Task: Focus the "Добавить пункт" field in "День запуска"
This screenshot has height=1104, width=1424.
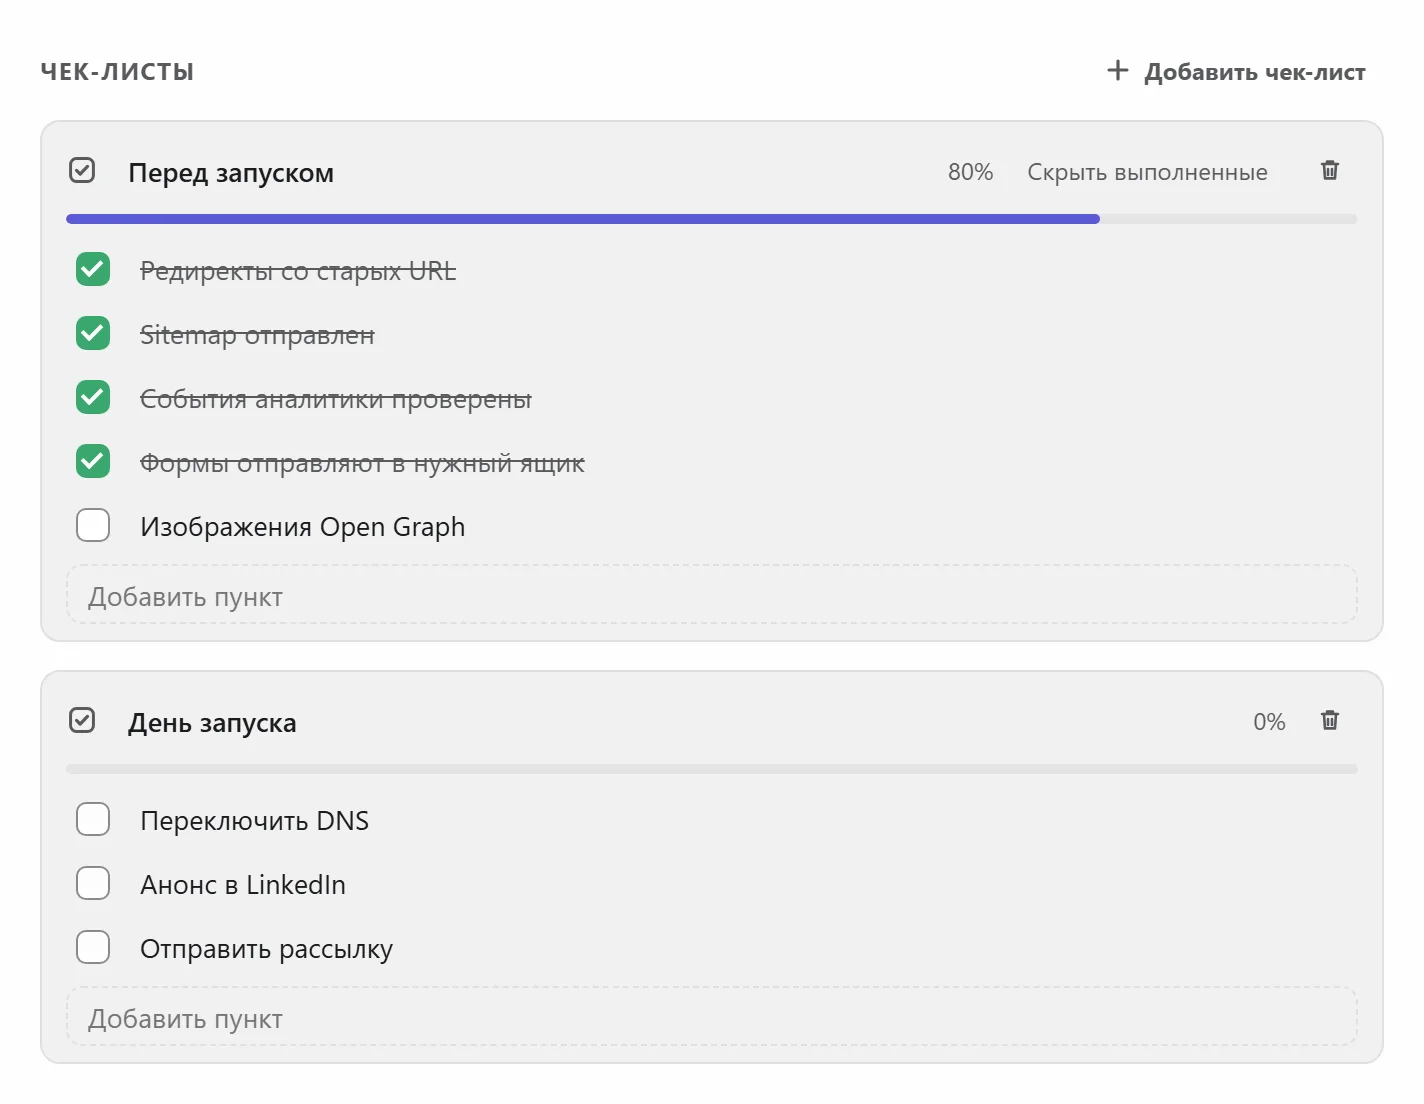Action: 711,1017
